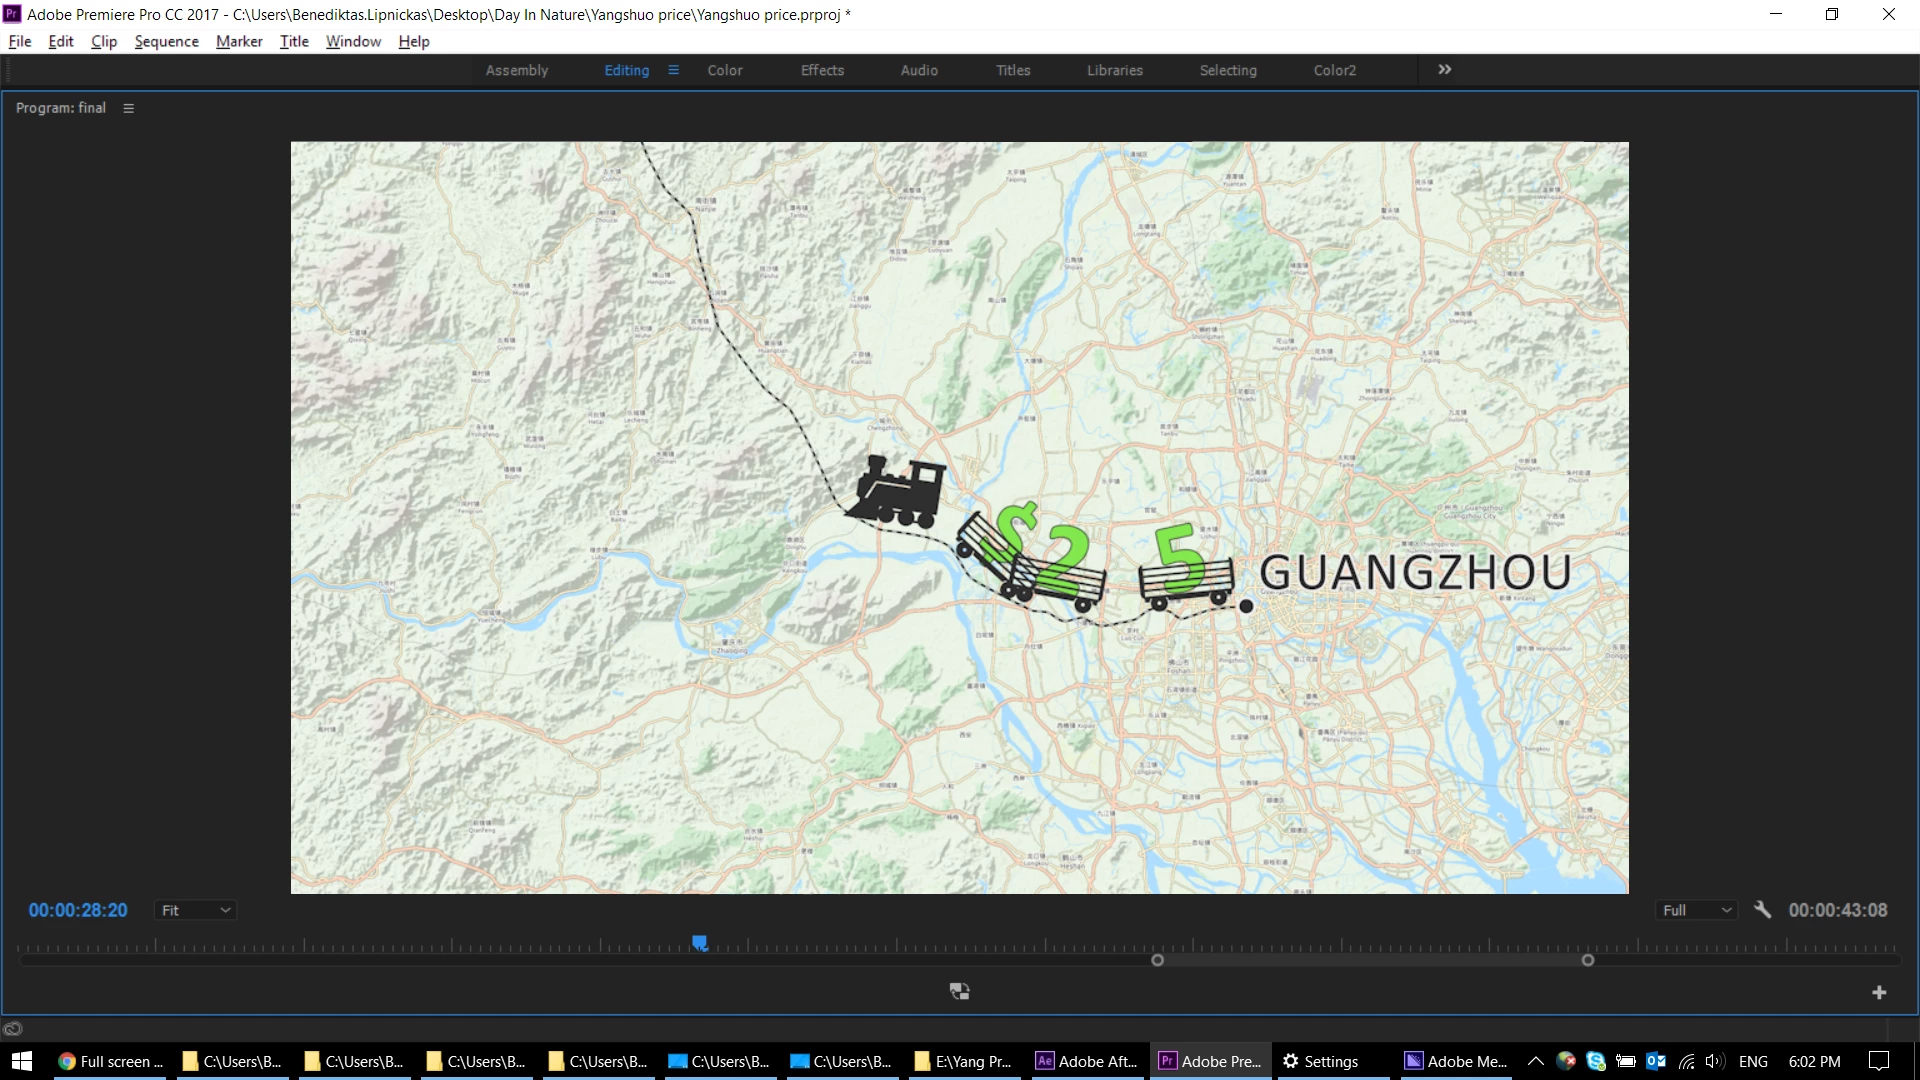Open the Marker menu
Screen dimensions: 1920x1080
click(239, 41)
